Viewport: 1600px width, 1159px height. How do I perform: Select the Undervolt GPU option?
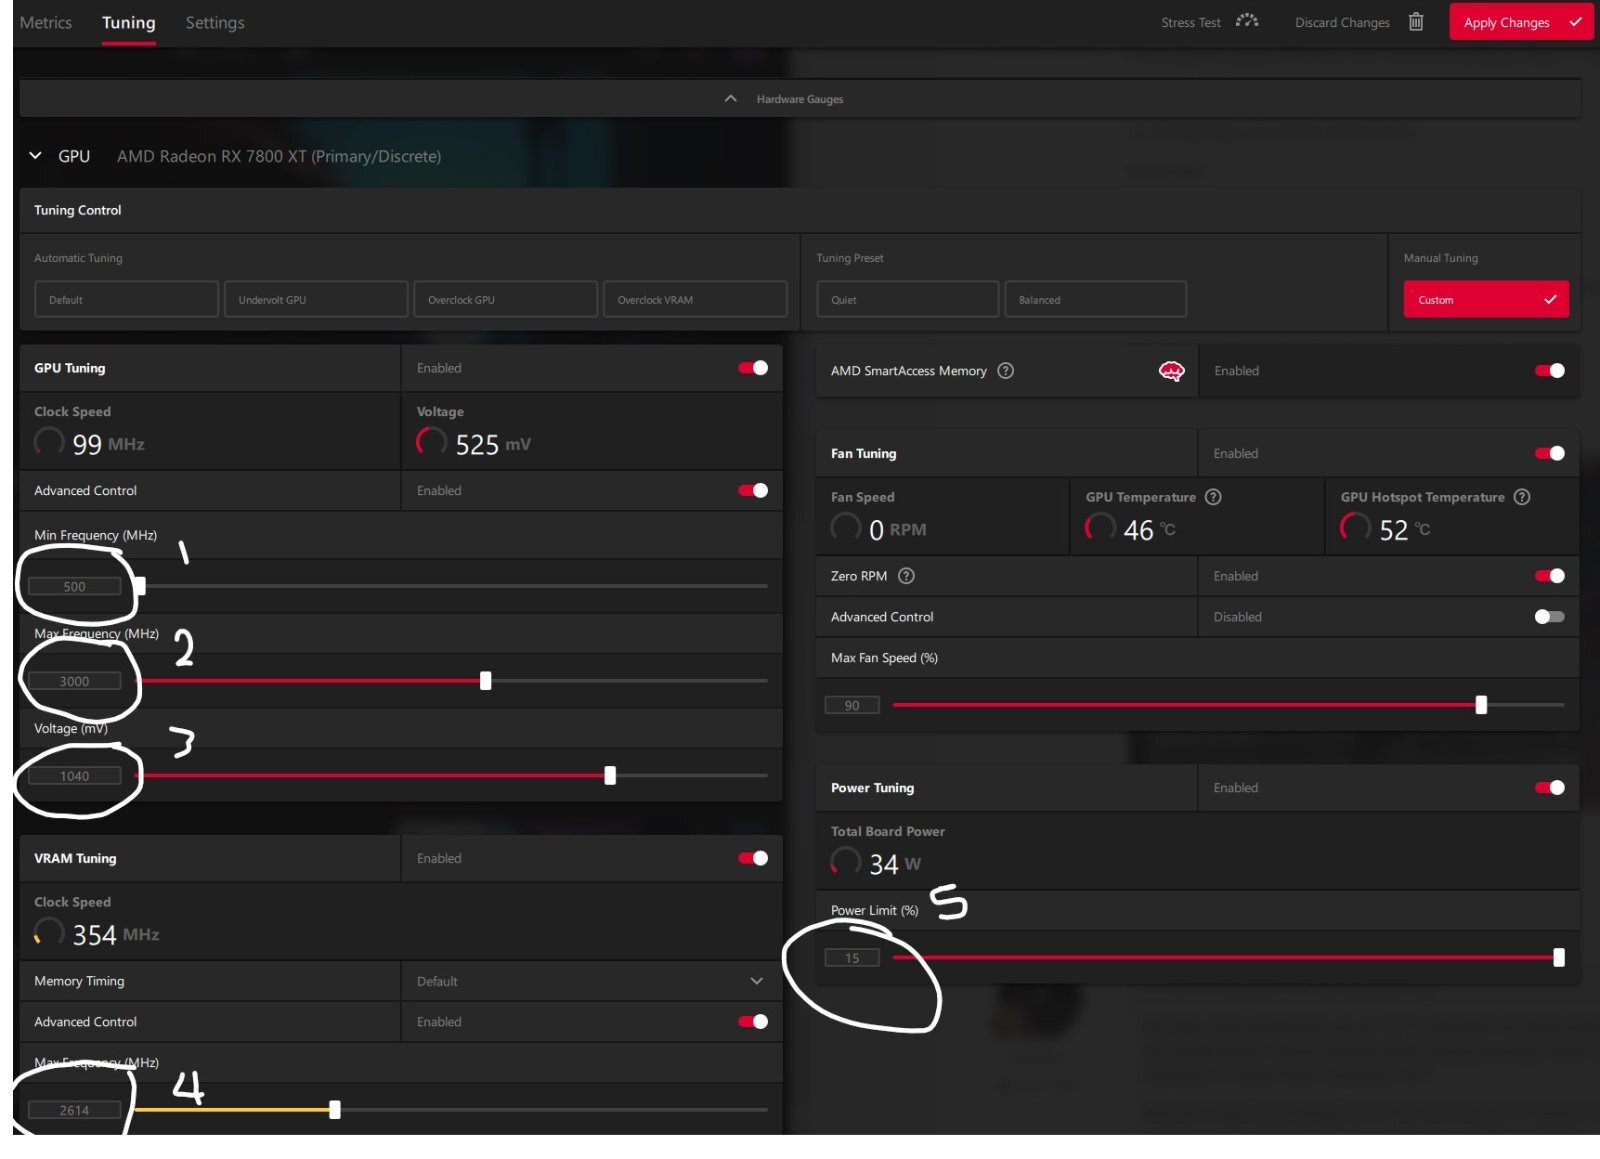pos(316,299)
